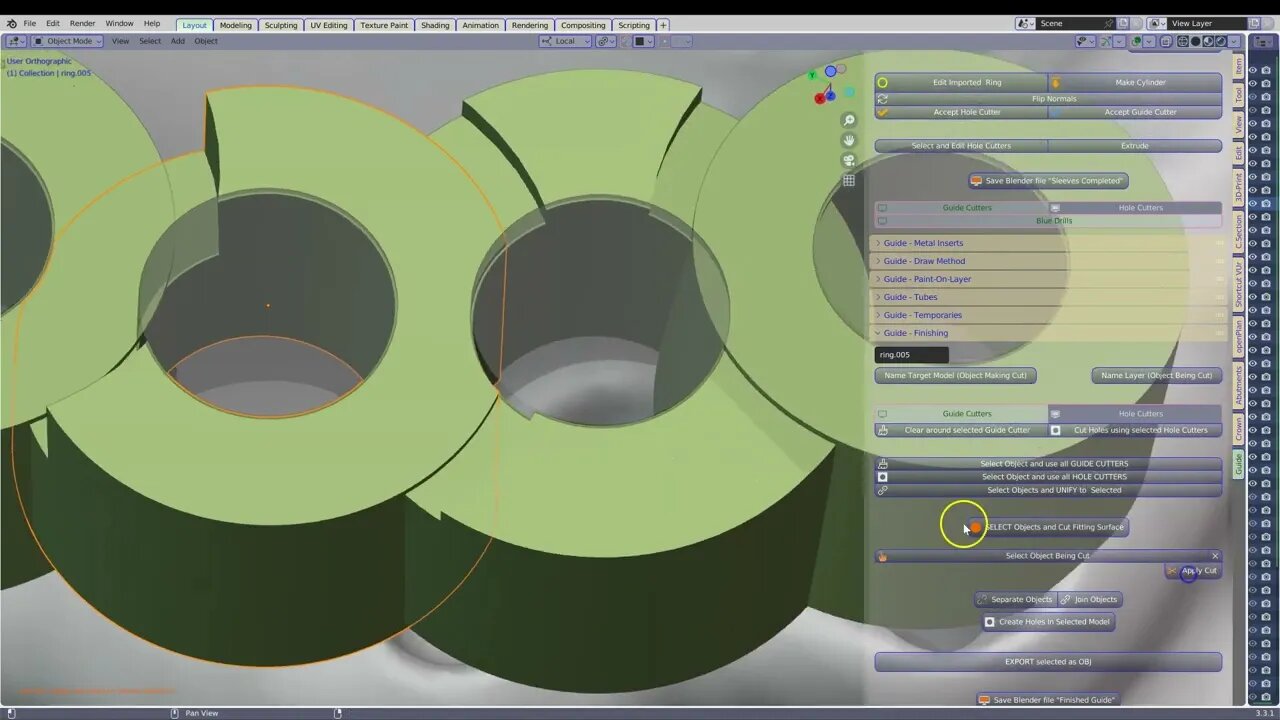Click Apply Cut scissors button
The height and width of the screenshot is (720, 1280).
tap(1193, 571)
